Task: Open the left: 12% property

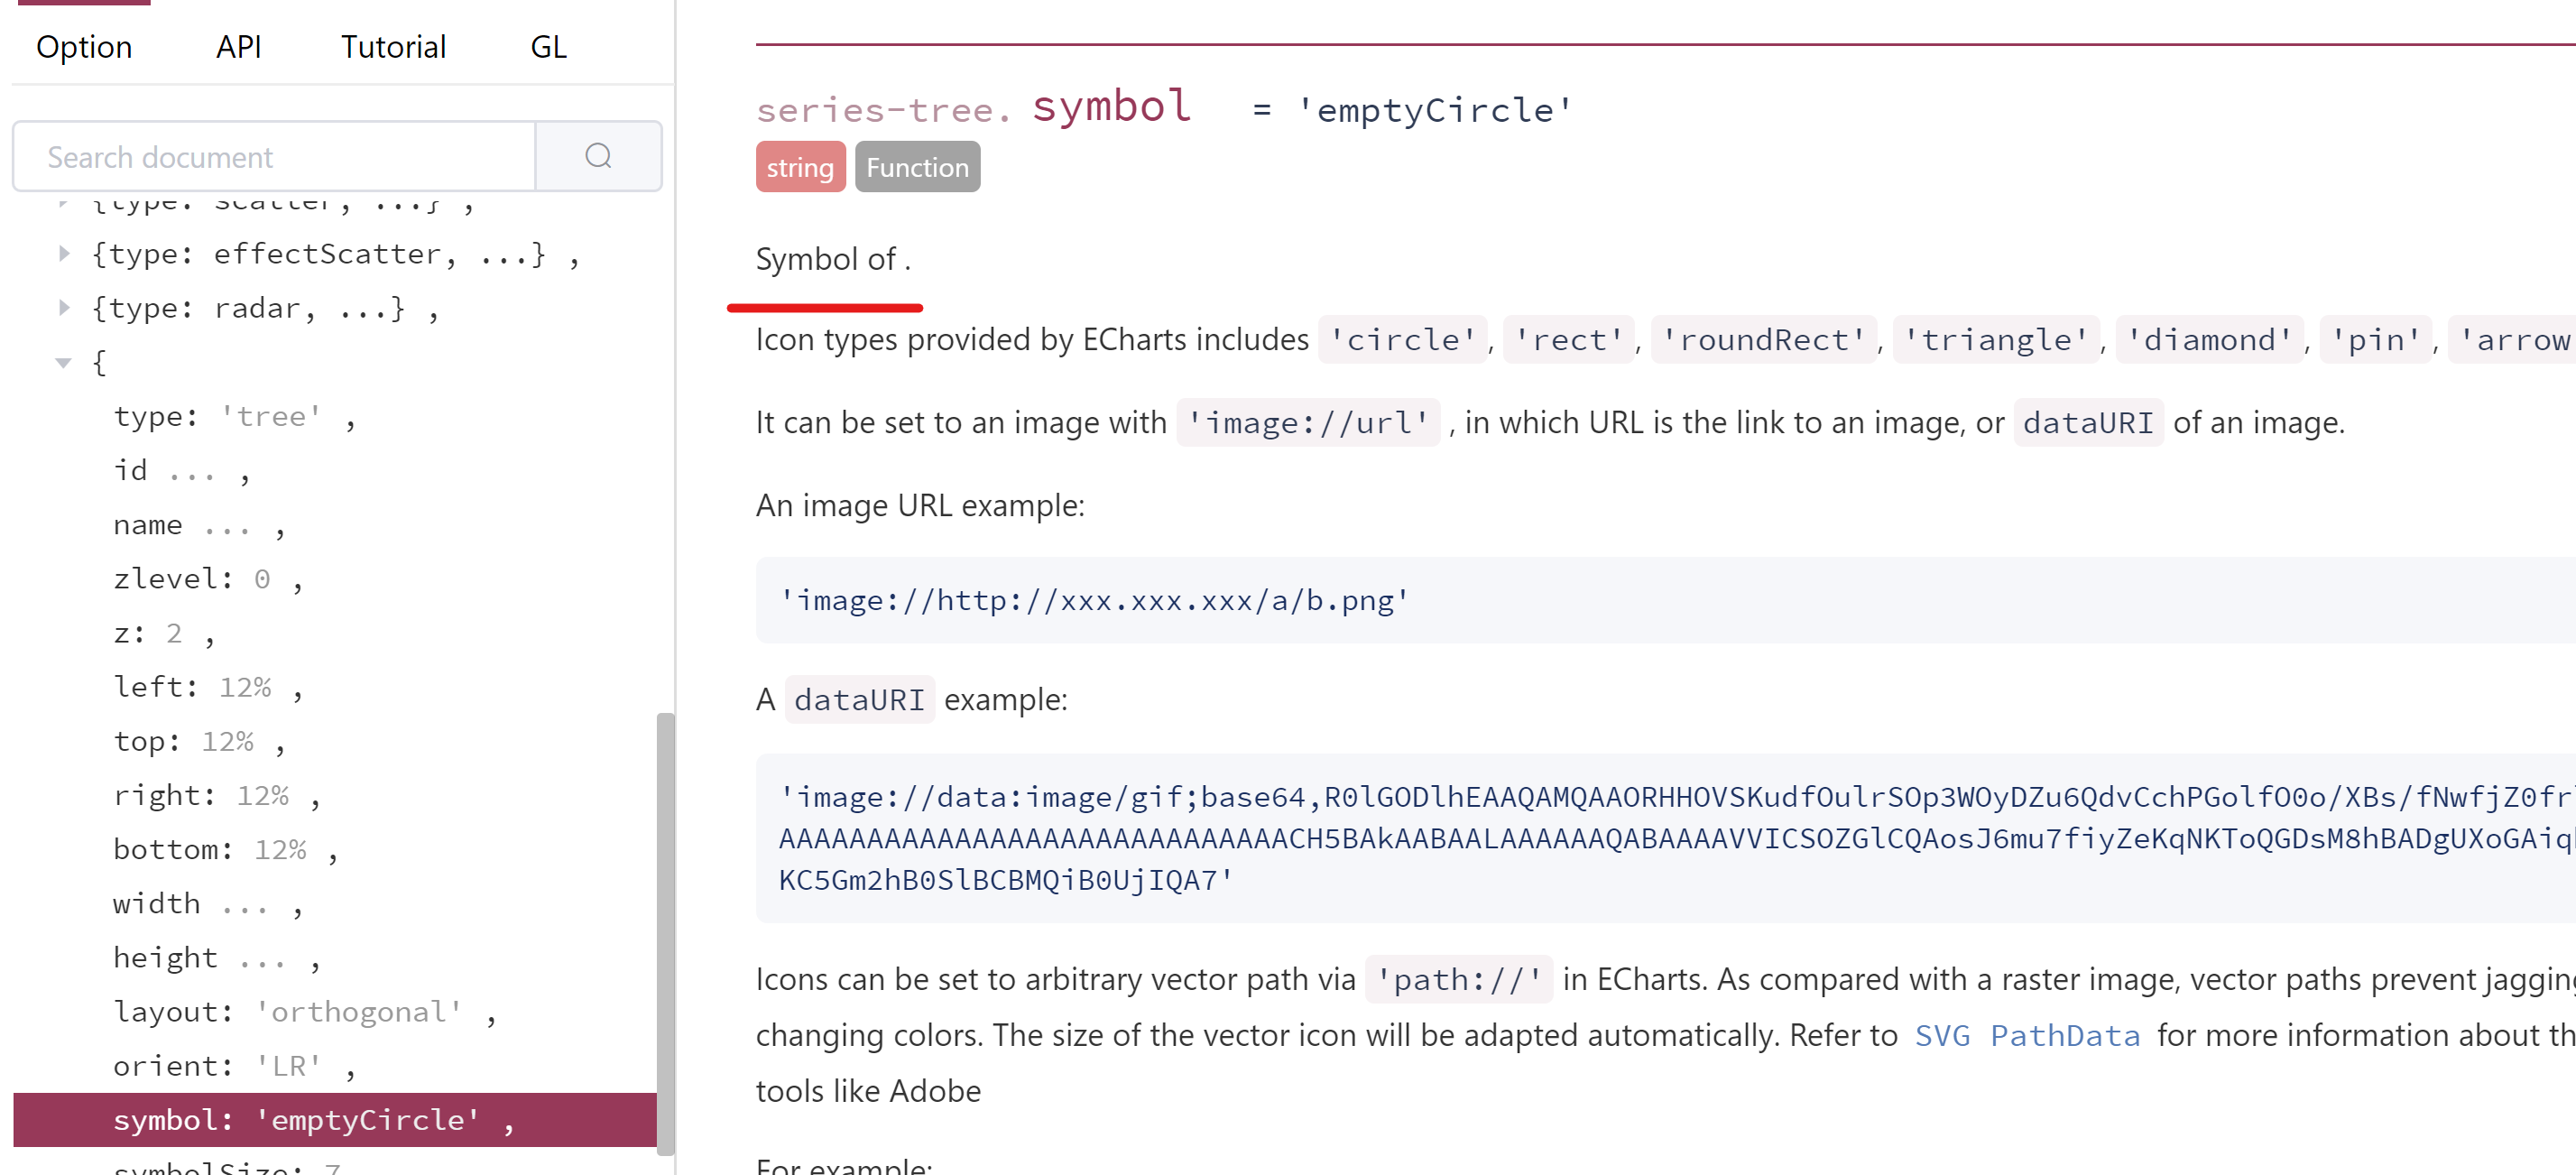Action: tap(192, 687)
